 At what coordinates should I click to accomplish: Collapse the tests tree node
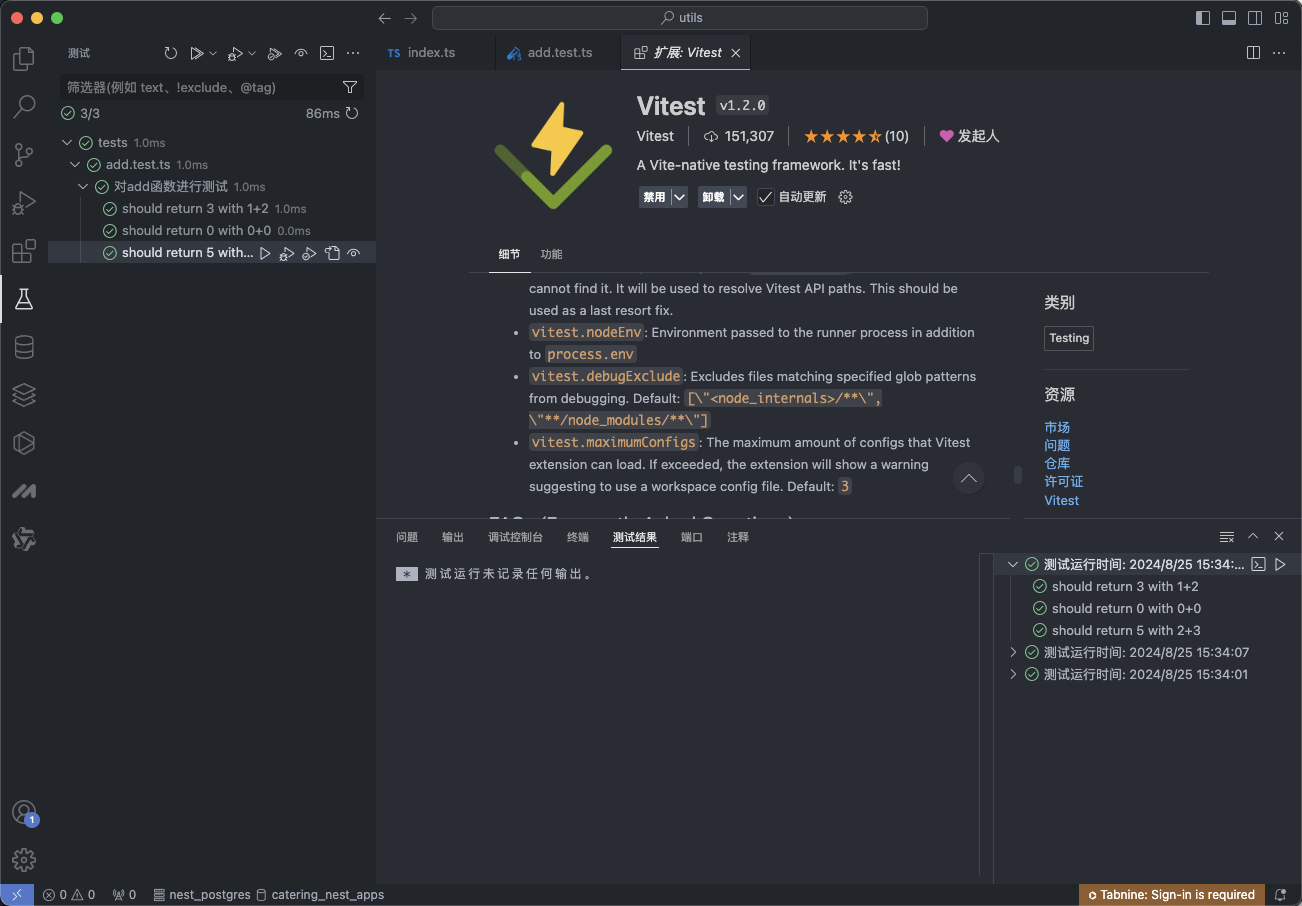pyautogui.click(x=68, y=143)
